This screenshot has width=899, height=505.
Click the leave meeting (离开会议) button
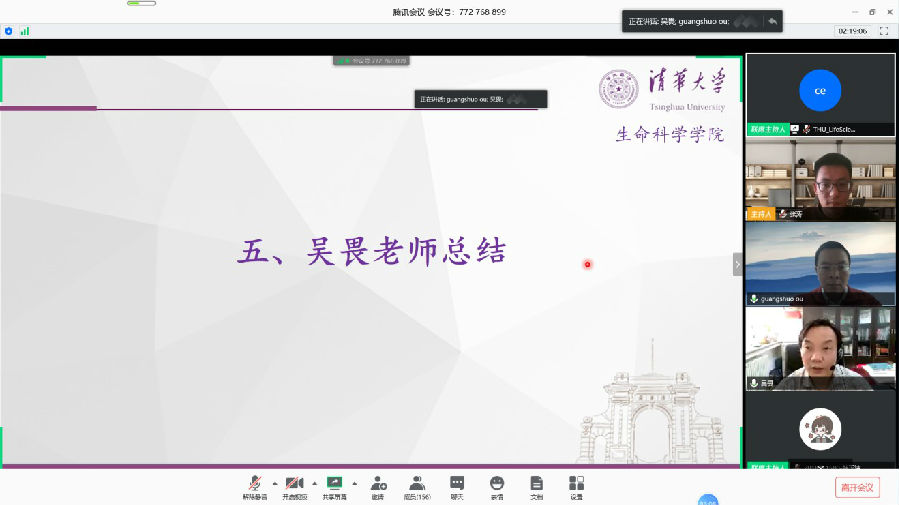coord(857,487)
